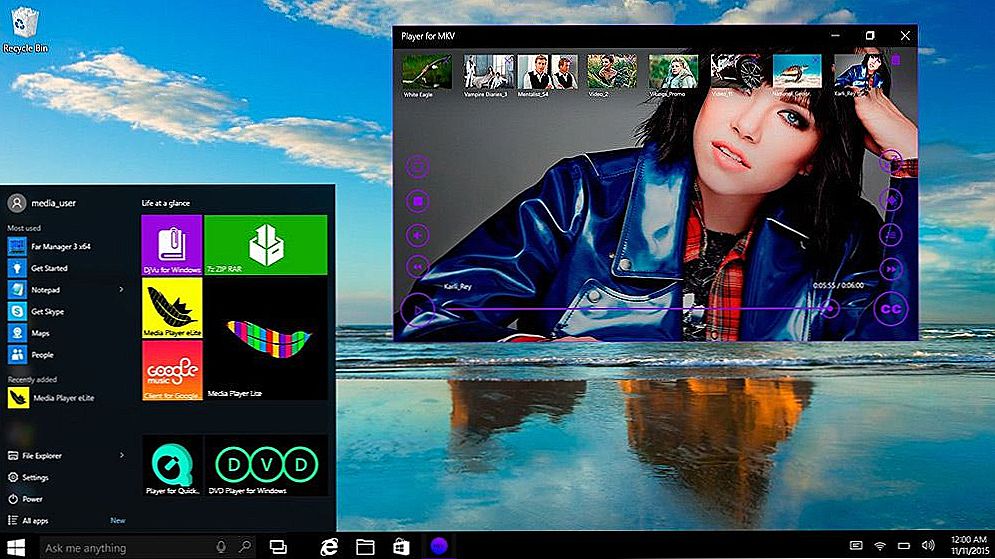Open the Media Player Lite tile
Viewport: 995px width, 559px height.
tap(266, 338)
